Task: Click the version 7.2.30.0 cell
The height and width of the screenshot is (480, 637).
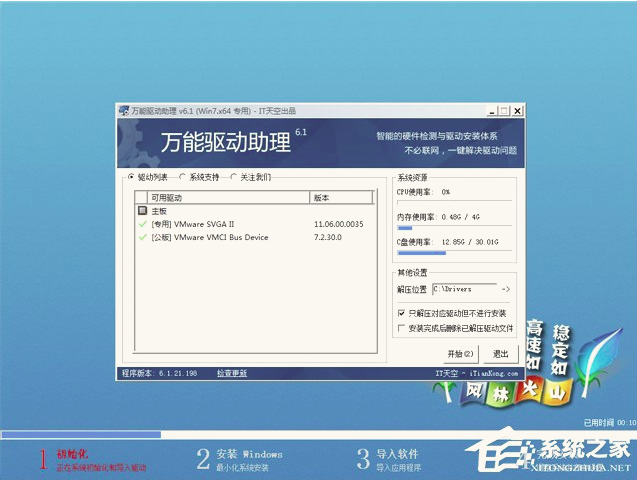Action: (327, 237)
